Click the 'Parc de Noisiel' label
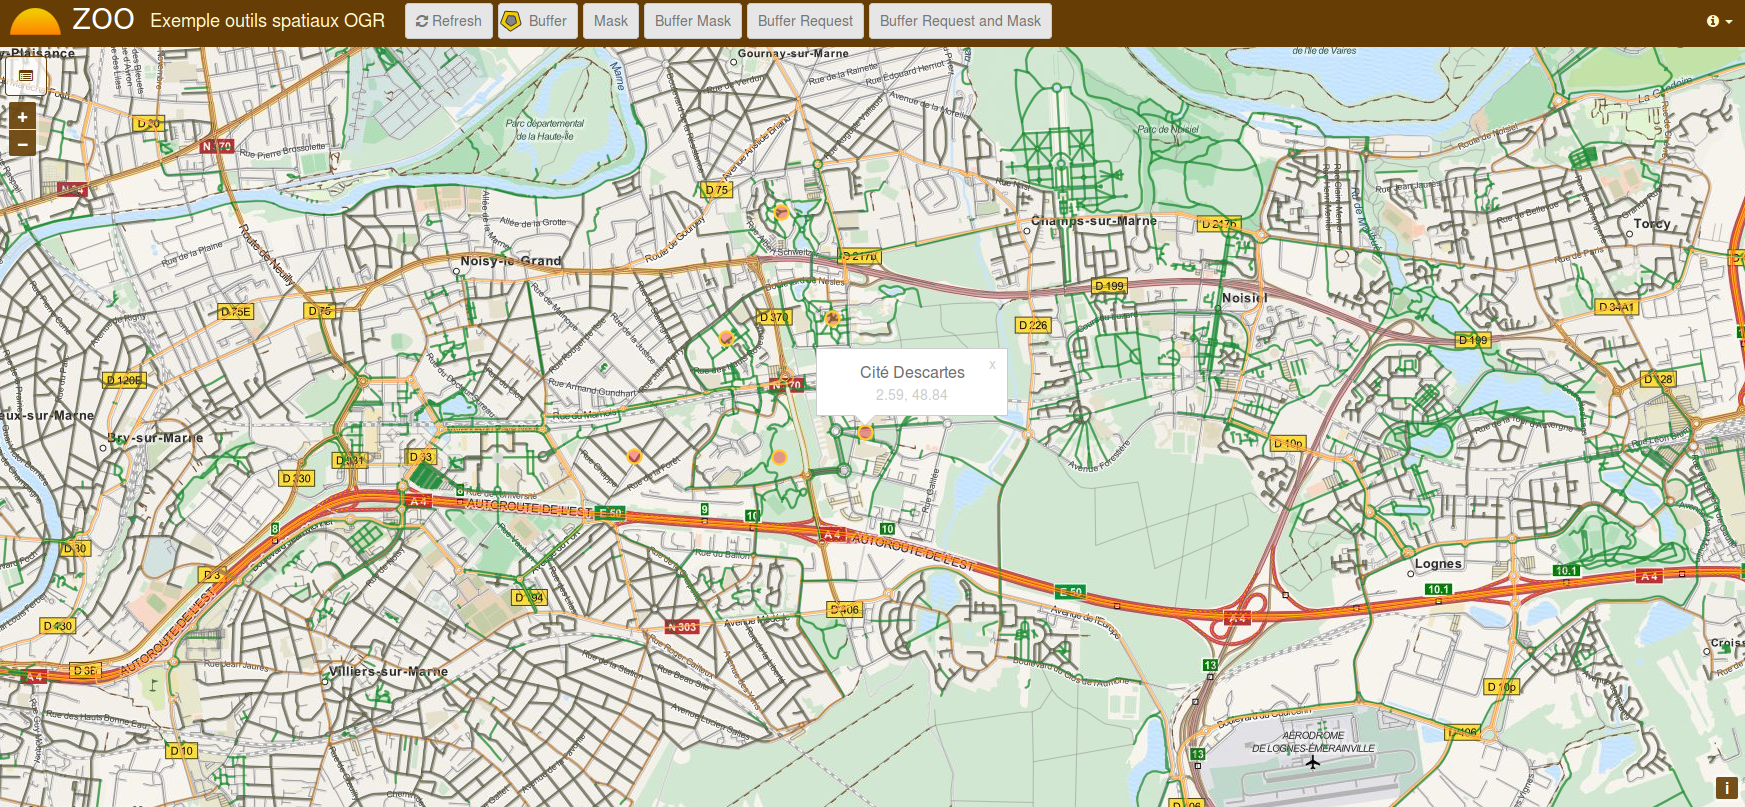 pyautogui.click(x=1168, y=129)
